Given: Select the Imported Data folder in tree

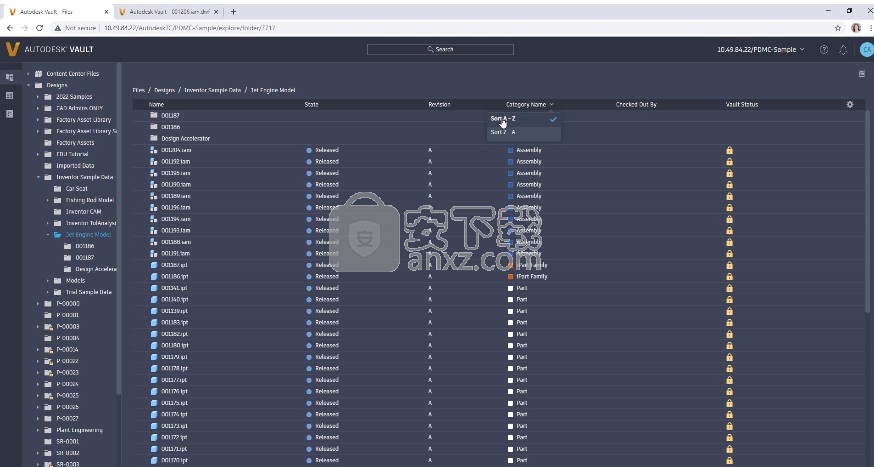Looking at the screenshot, I should 75,166.
